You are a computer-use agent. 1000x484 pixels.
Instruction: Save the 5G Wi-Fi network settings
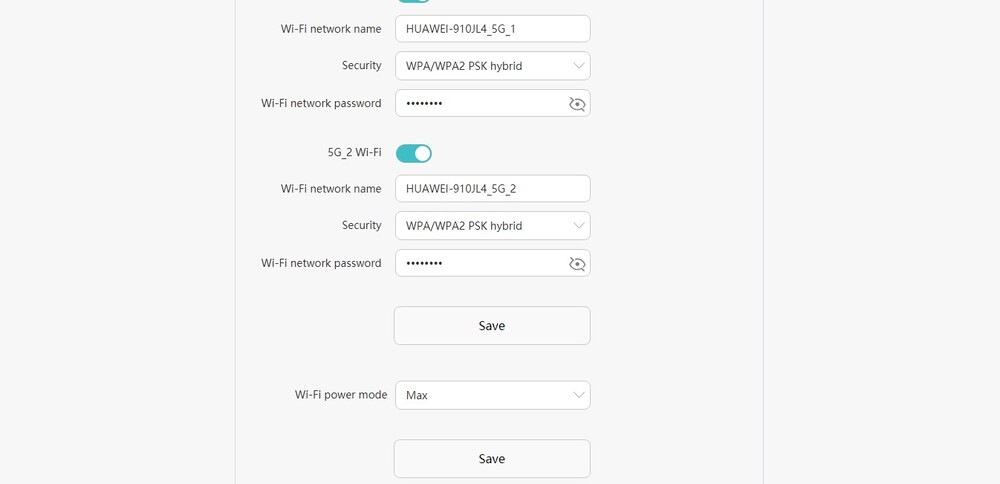pyautogui.click(x=492, y=326)
